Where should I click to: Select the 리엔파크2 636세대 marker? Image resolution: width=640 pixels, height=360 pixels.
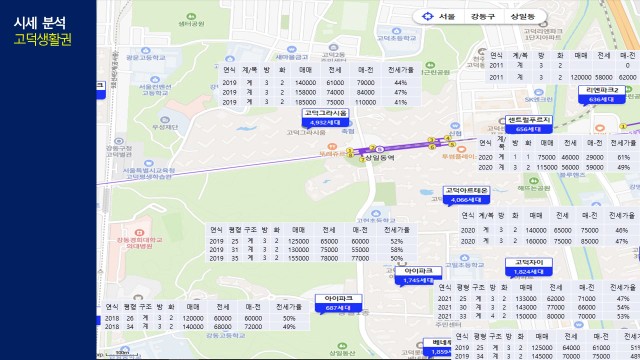pyautogui.click(x=602, y=95)
